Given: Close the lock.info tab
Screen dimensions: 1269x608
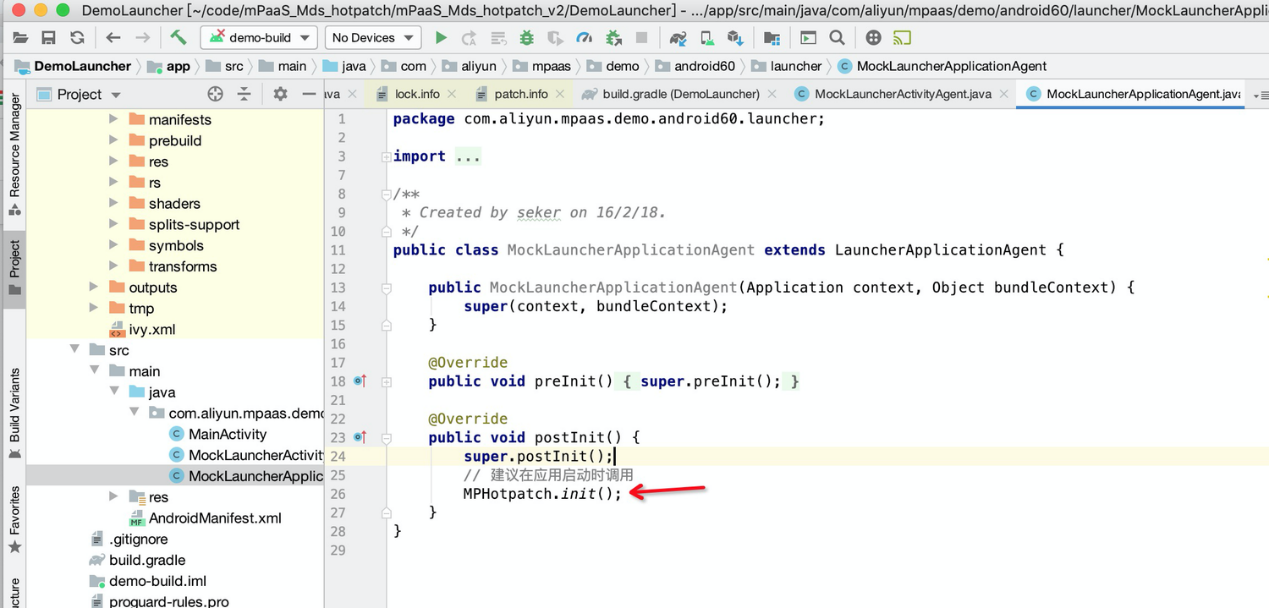Looking at the screenshot, I should 452,94.
